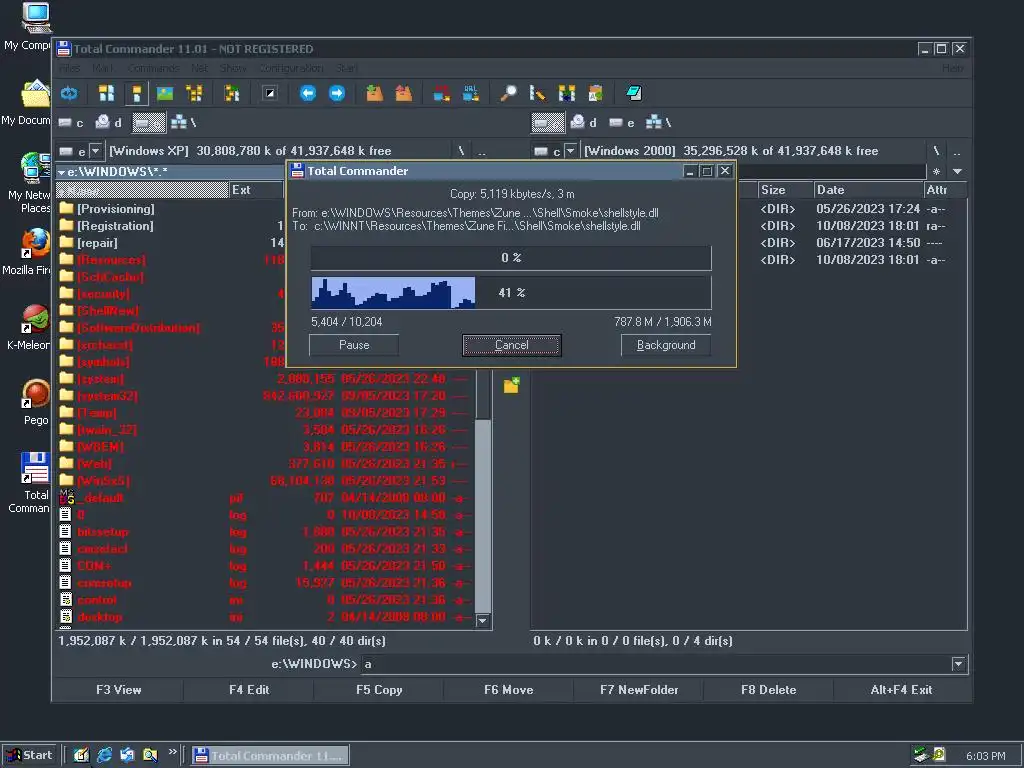Go forward with the blue right arrow
This screenshot has height=768, width=1024.
[336, 93]
